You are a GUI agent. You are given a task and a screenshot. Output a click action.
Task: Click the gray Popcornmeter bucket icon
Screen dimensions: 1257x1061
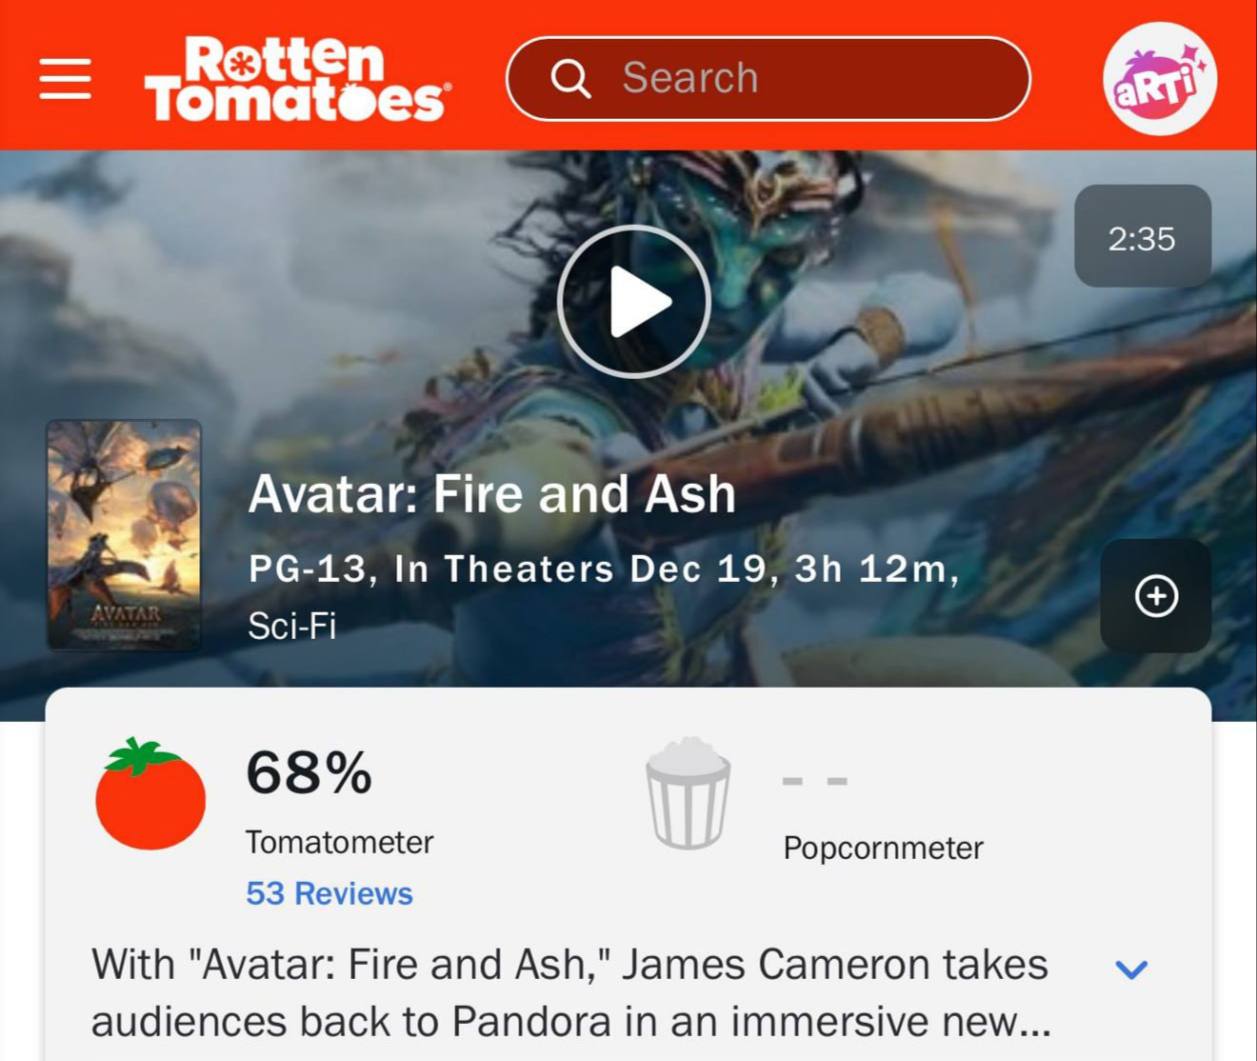688,793
